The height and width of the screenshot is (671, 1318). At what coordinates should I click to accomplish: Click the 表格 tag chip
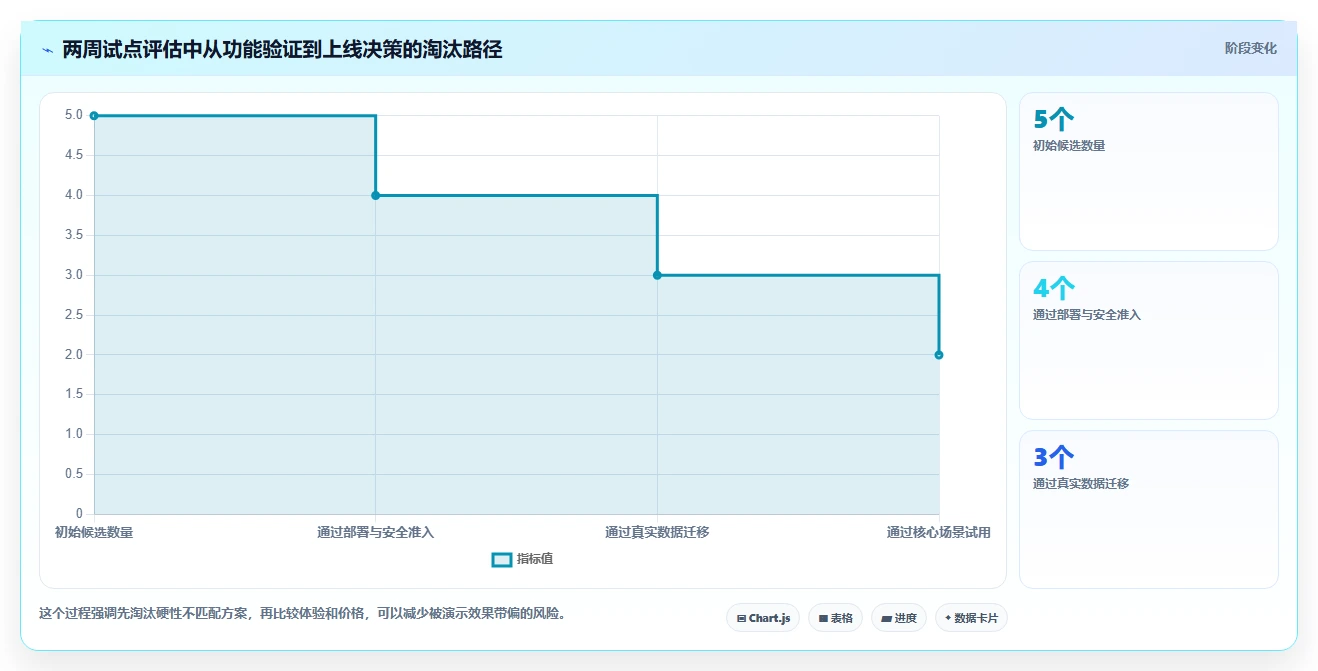point(836,618)
